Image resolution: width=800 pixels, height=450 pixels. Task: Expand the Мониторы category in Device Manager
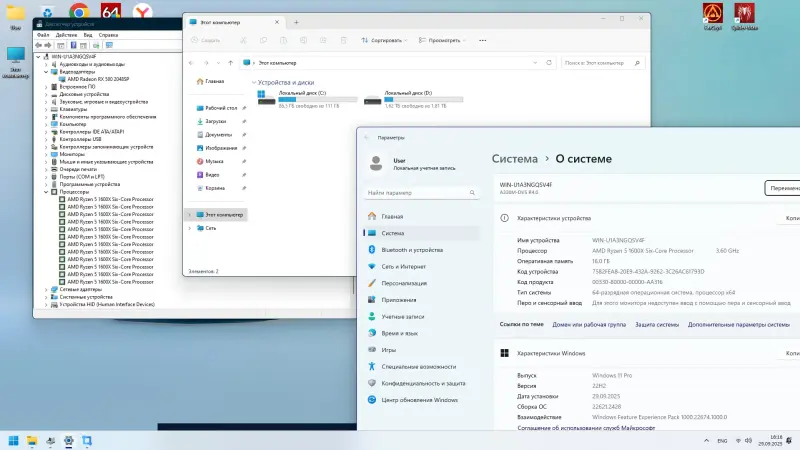tap(46, 154)
